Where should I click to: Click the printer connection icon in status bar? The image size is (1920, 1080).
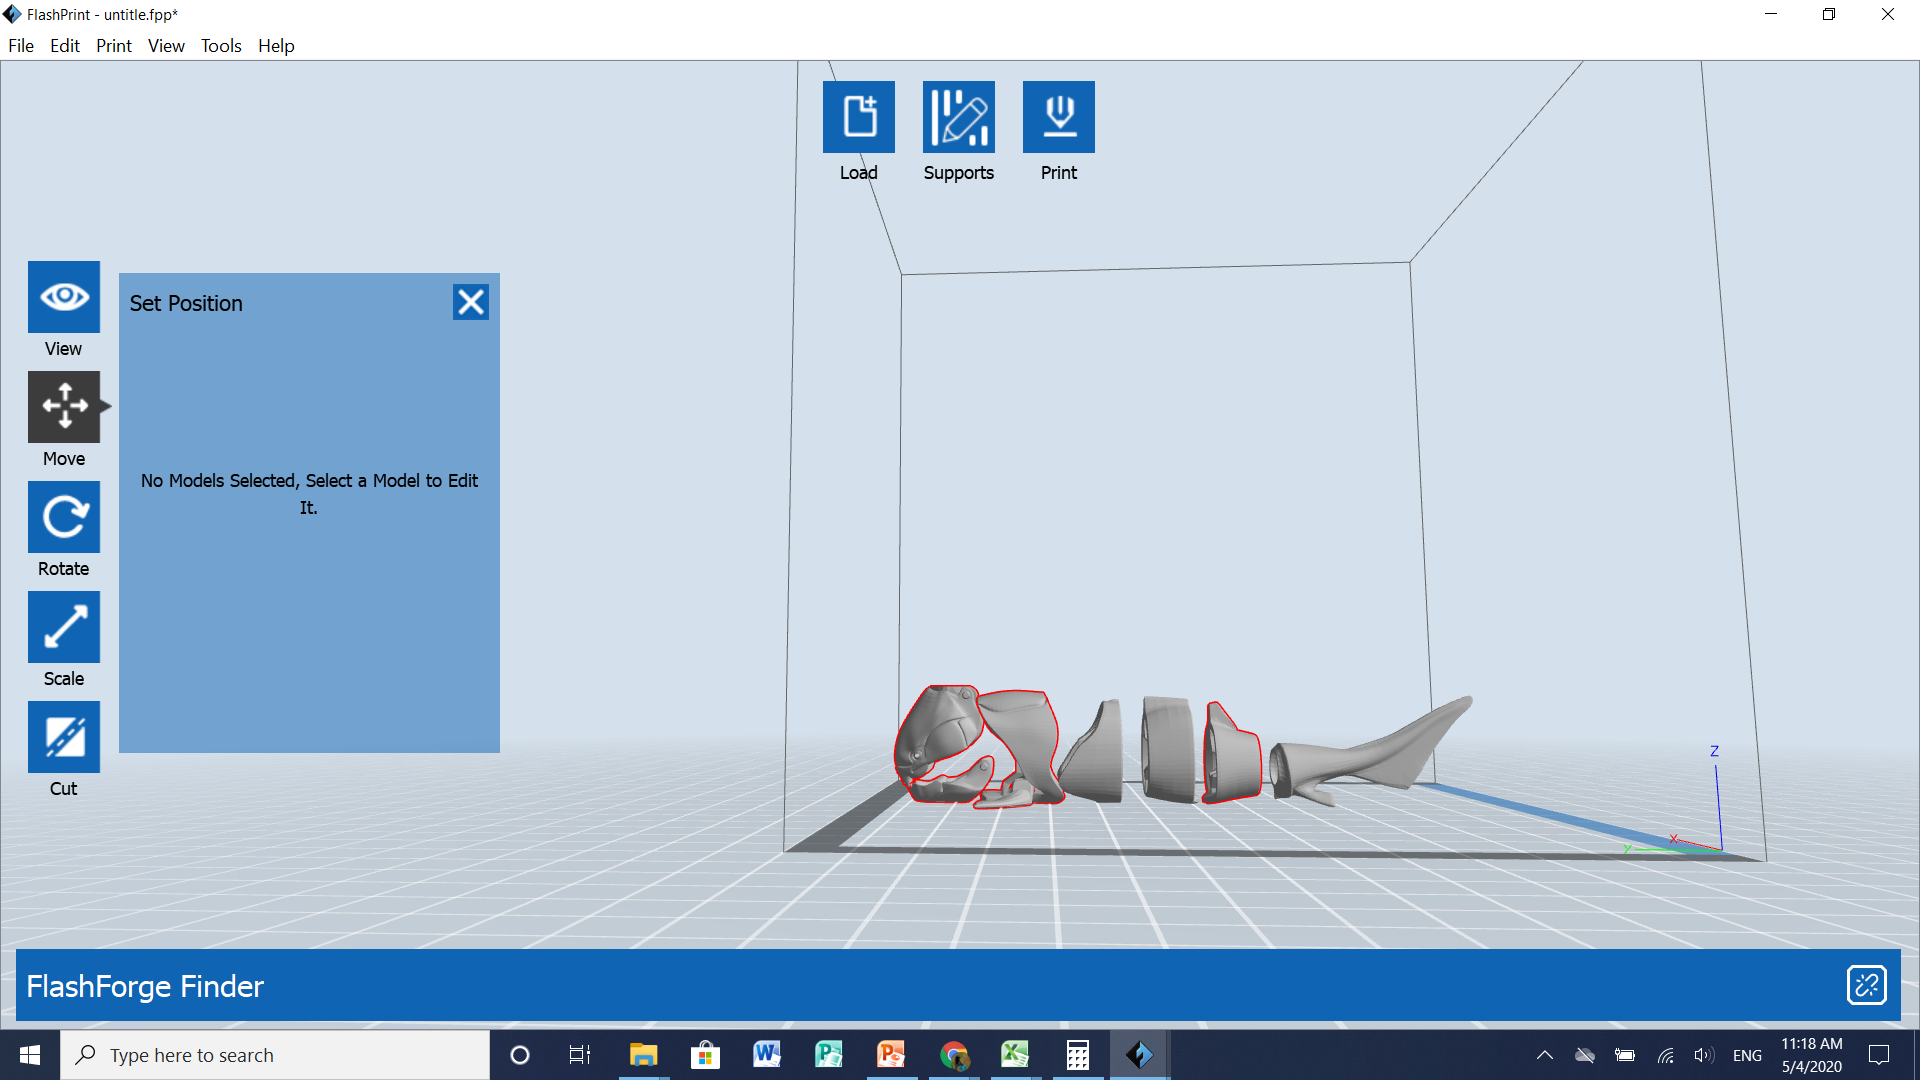[x=1866, y=985]
